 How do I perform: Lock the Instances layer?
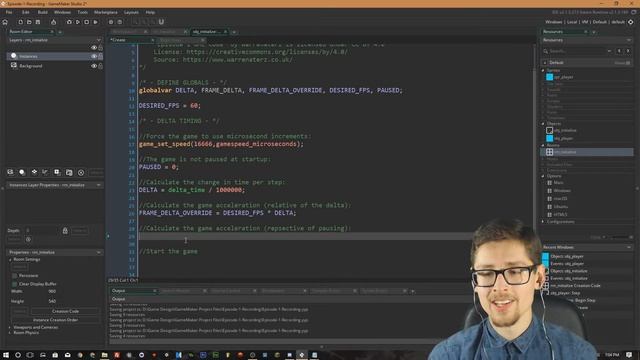(100, 56)
